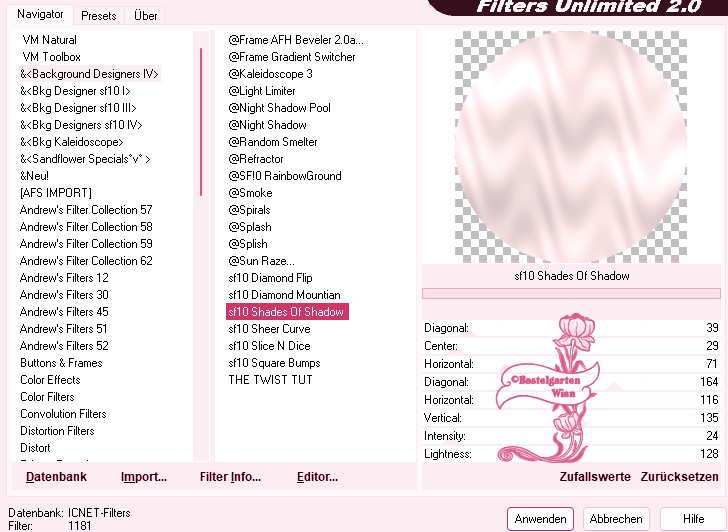The width and height of the screenshot is (728, 532).
Task: Select sf10 Sheer Curve filter
Action: 269,329
